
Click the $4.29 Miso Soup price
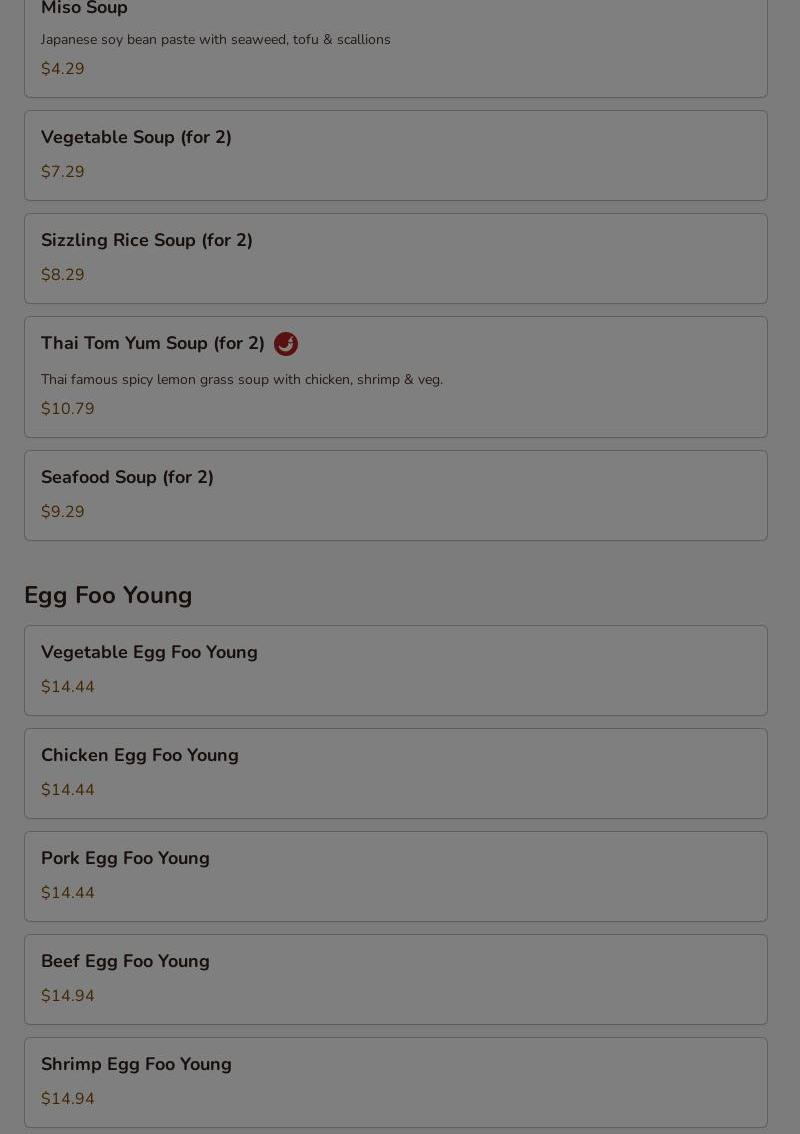pos(63,69)
